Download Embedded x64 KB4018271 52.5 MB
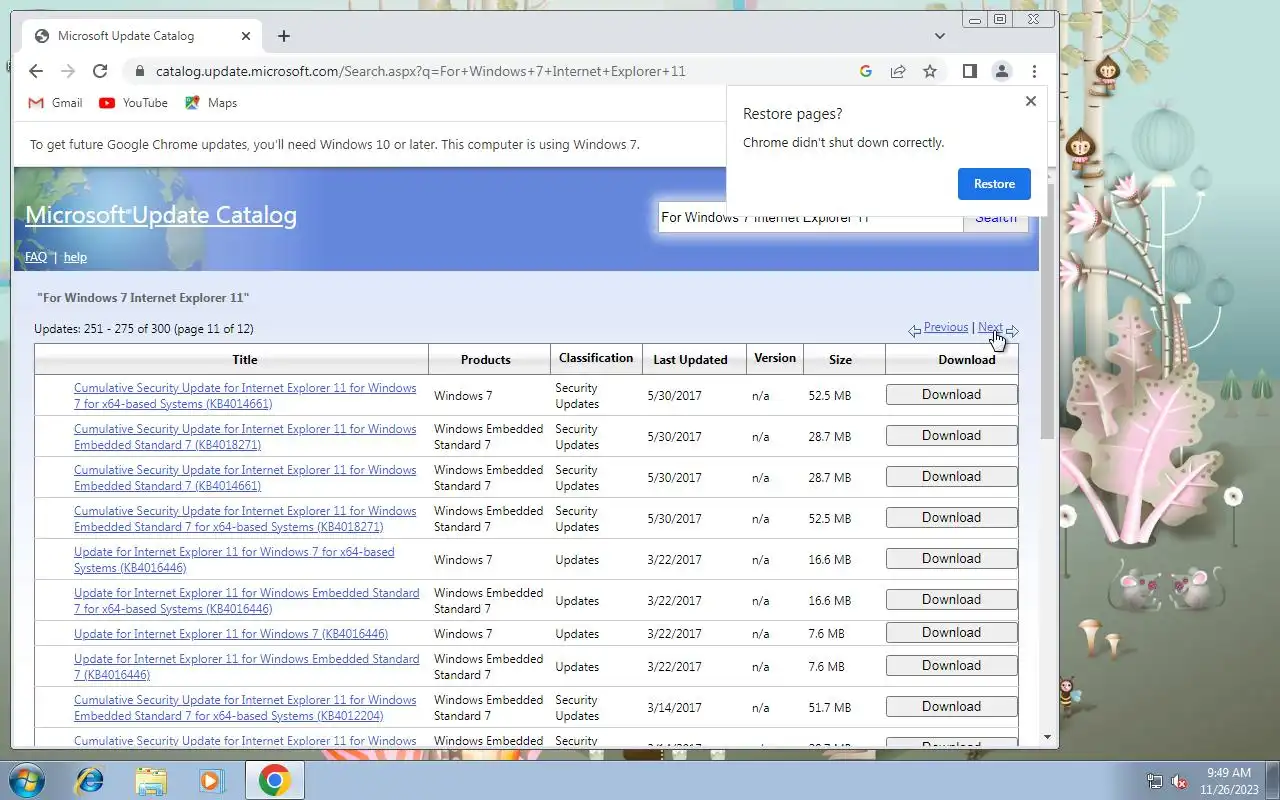 pos(951,517)
